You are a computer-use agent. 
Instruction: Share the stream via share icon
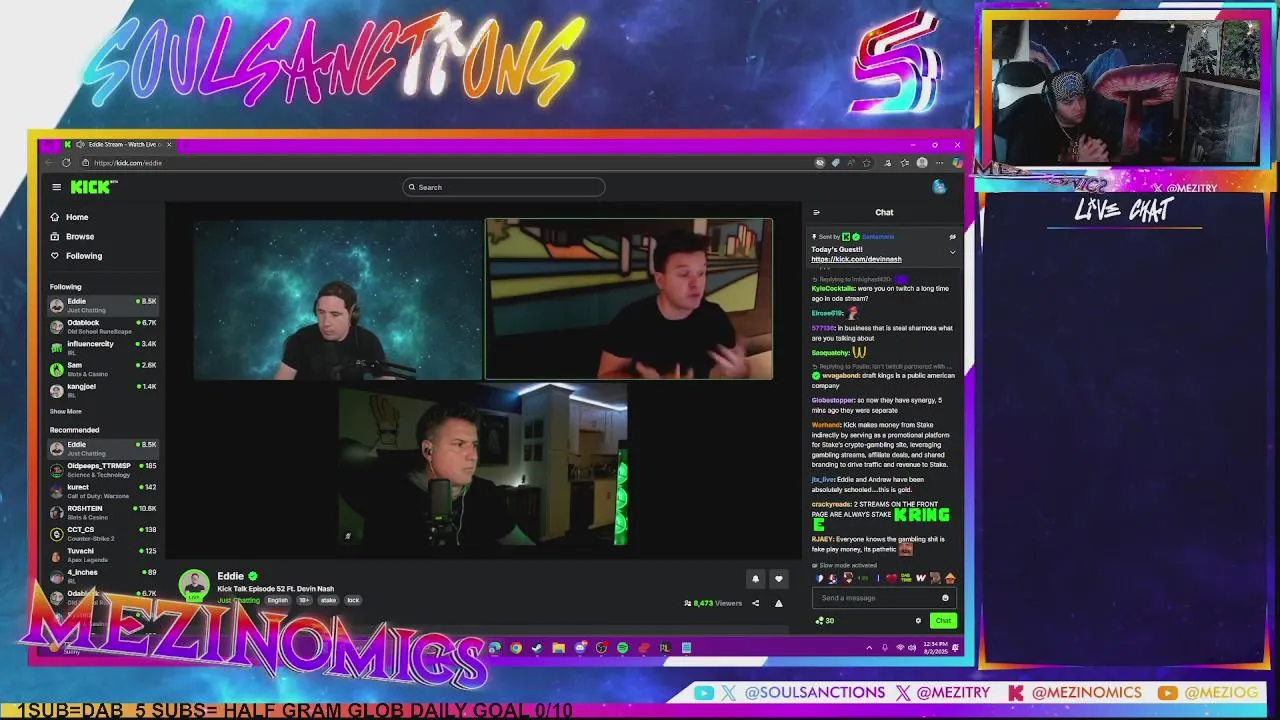(x=755, y=603)
